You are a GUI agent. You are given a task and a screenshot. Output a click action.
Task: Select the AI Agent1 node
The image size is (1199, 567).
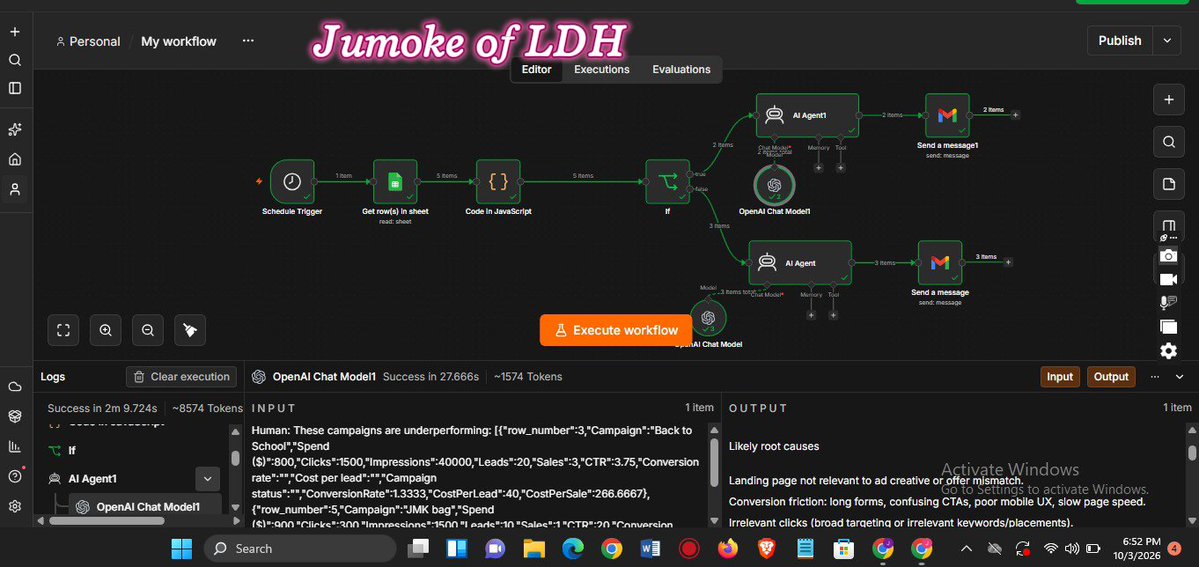point(807,115)
